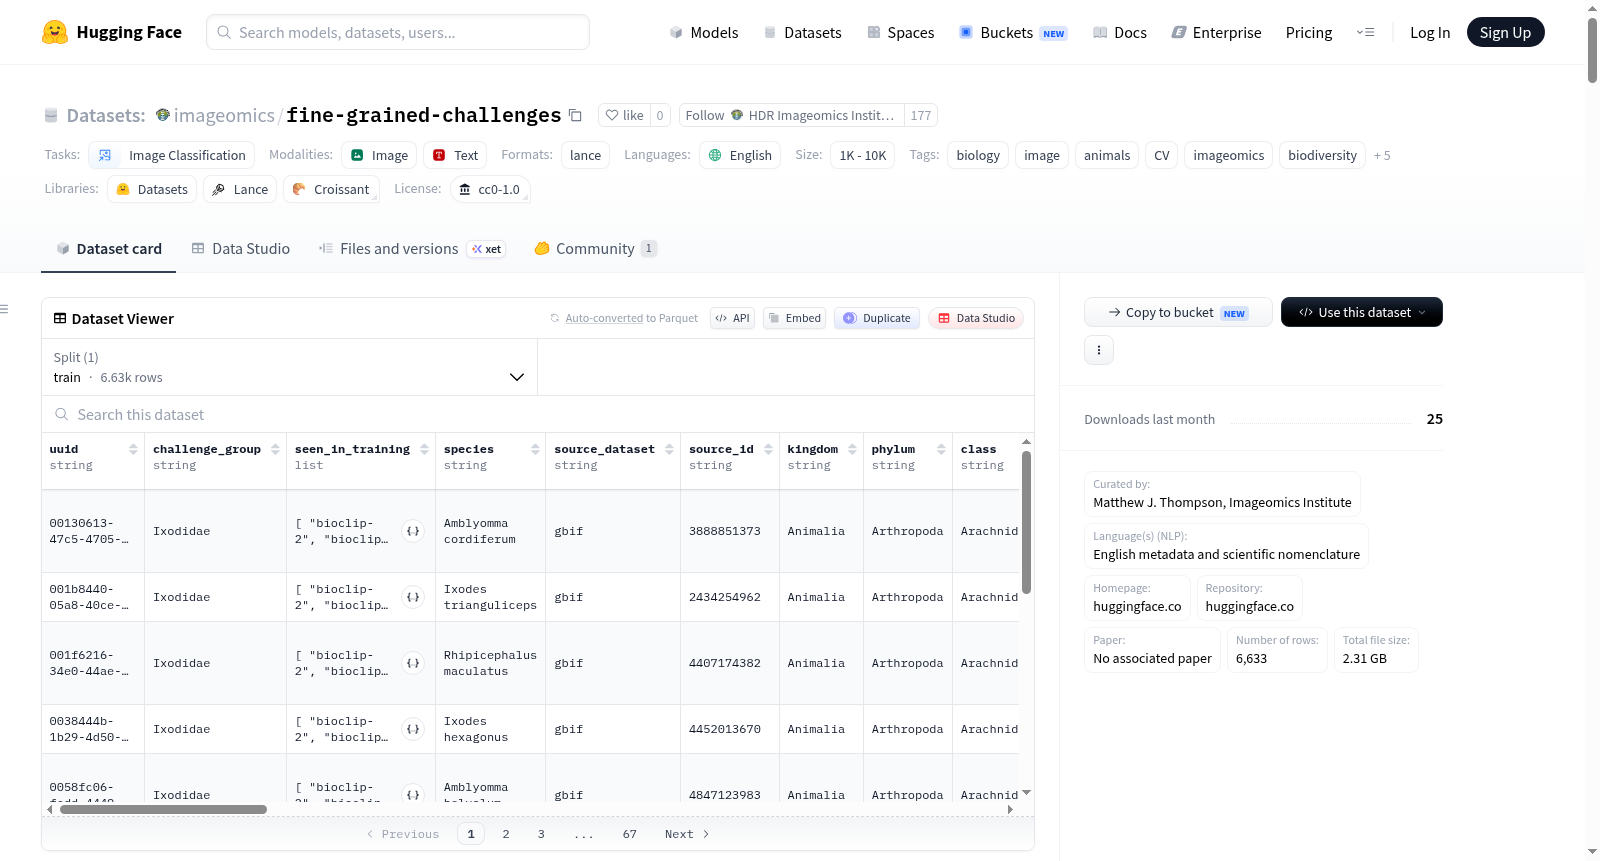Sort by the species column
Screen dimensions: 1600x861
pos(536,450)
